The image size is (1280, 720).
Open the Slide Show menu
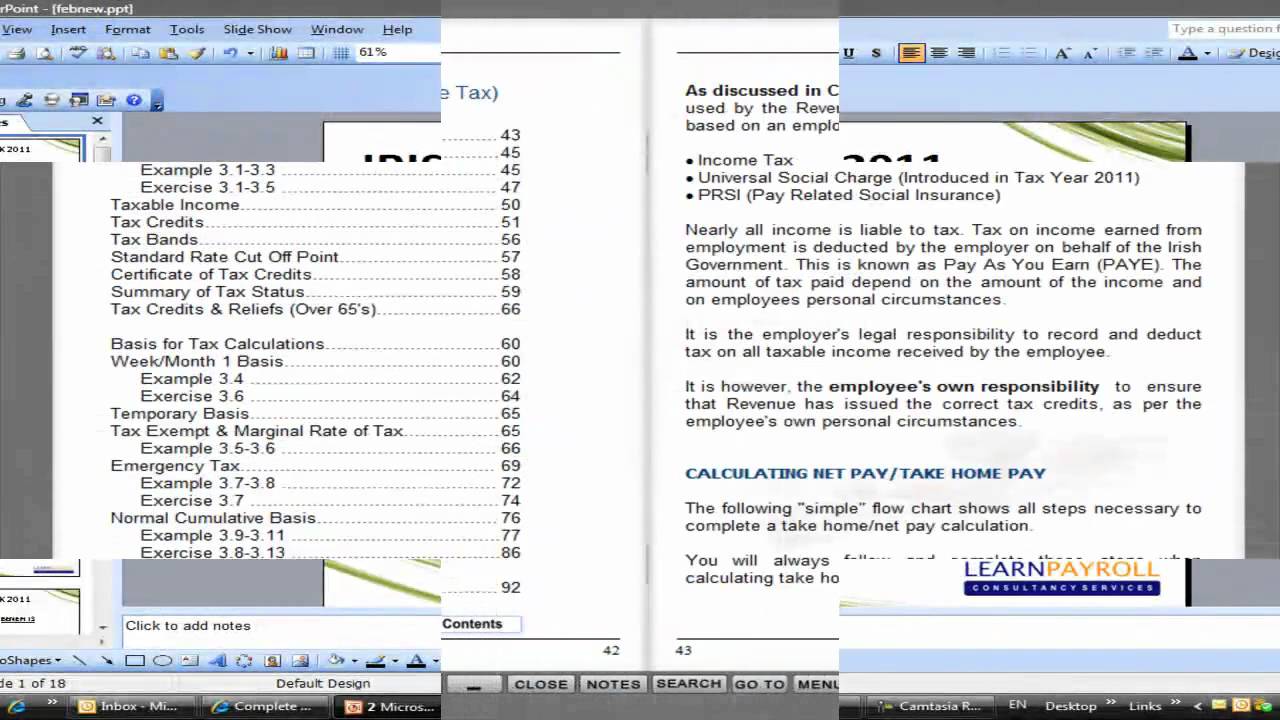point(257,29)
